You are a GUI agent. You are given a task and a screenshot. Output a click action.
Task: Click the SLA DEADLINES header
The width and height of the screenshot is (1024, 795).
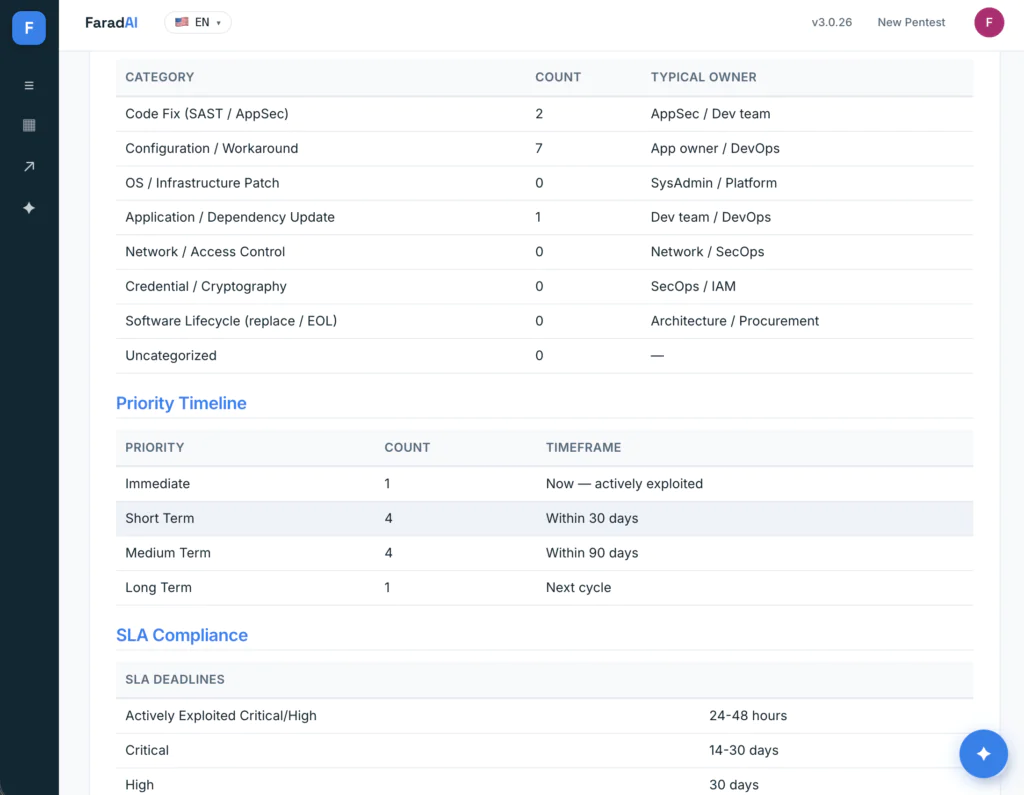tap(175, 679)
